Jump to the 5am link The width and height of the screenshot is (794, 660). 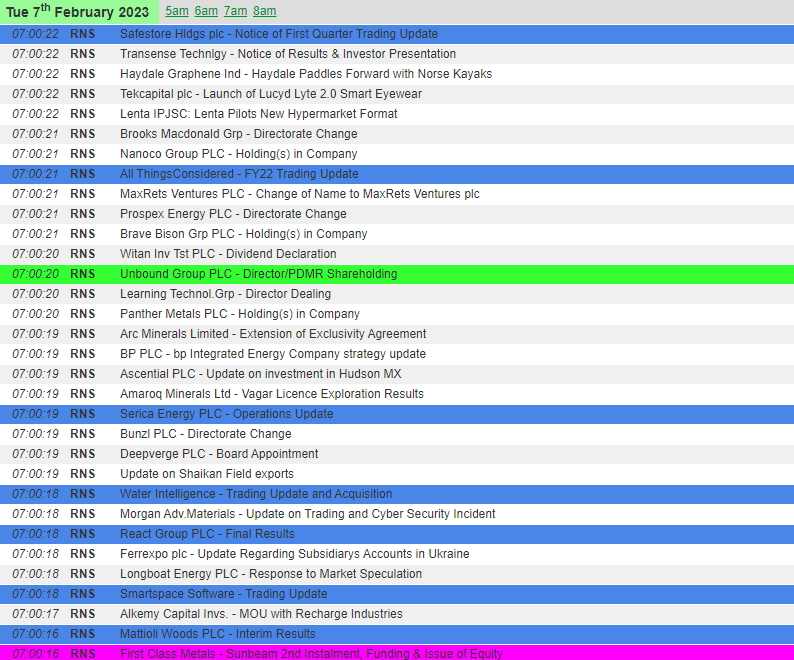coord(177,11)
